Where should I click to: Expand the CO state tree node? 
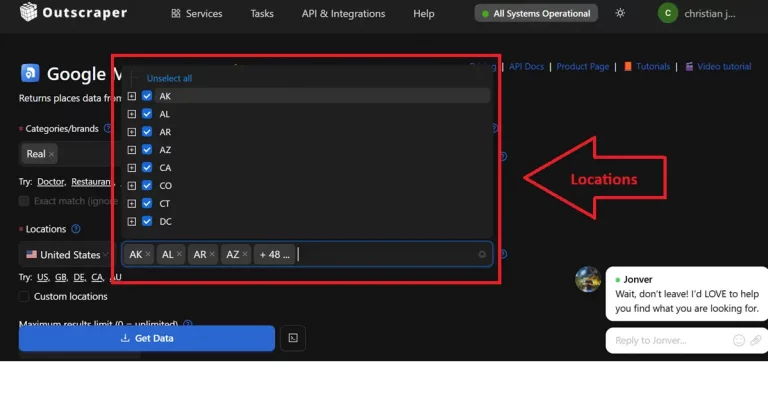pos(131,186)
